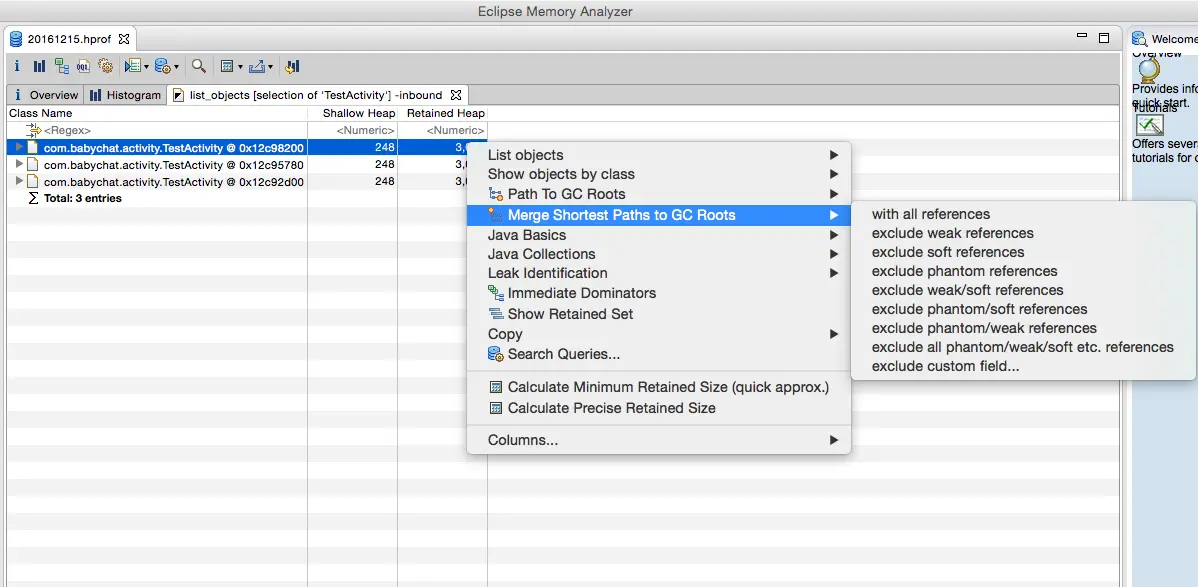
Task: Click the 20161215.hprof database file icon
Action: 16,39
